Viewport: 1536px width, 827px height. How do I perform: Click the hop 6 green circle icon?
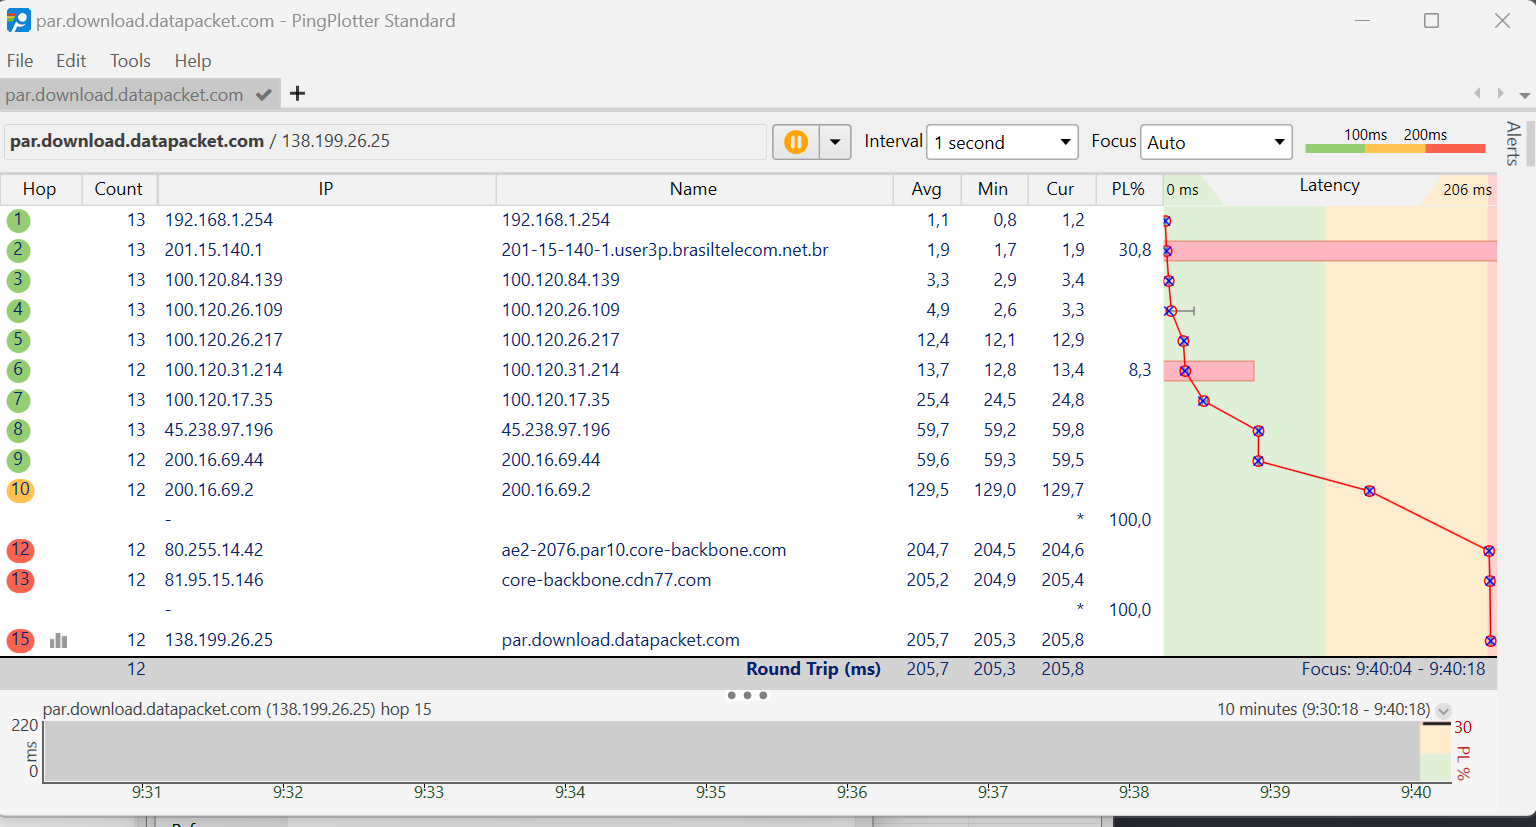click(18, 370)
